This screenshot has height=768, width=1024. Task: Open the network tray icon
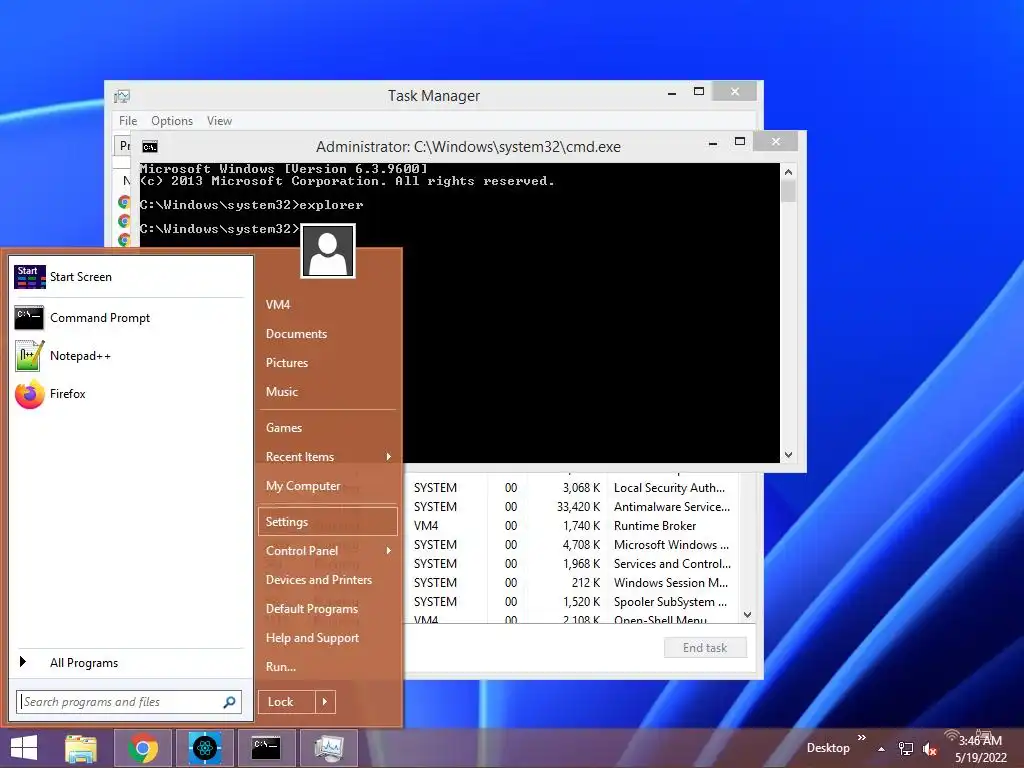point(906,749)
